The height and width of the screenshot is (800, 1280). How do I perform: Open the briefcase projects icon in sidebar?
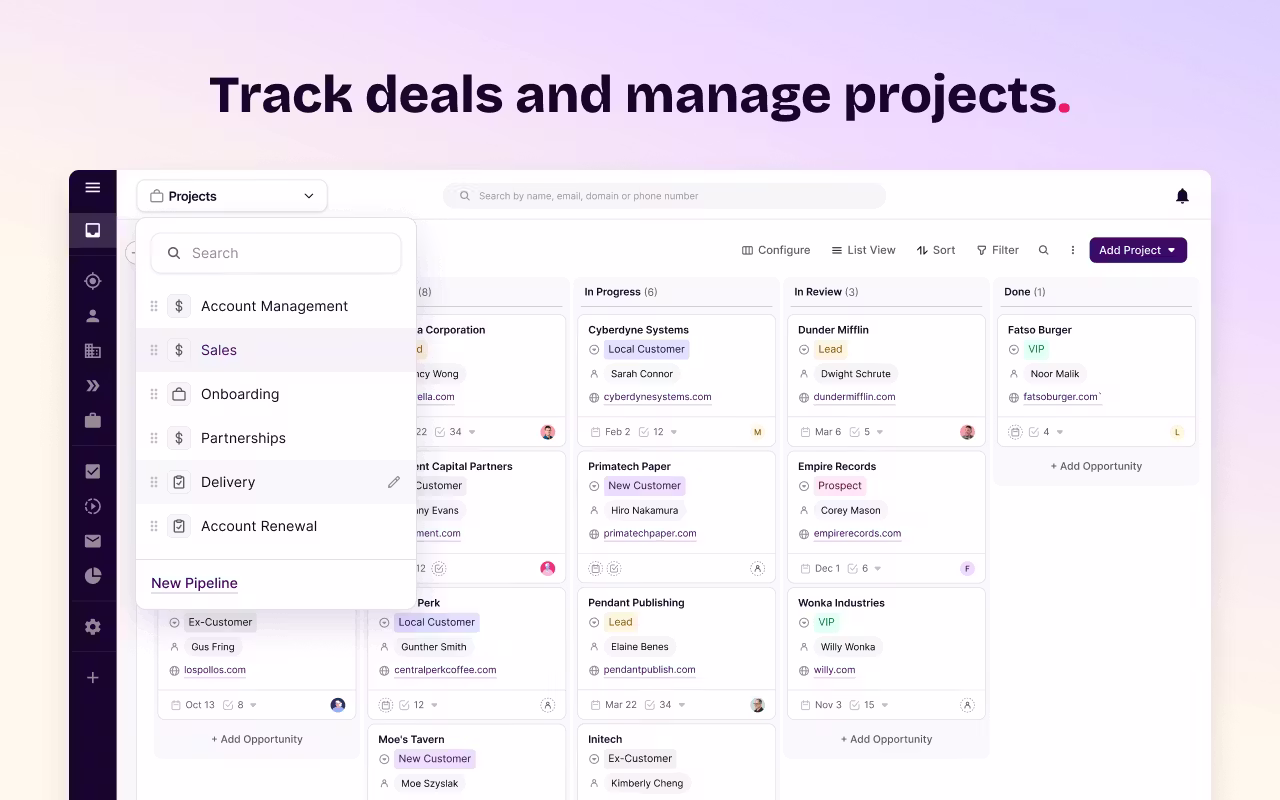(93, 421)
